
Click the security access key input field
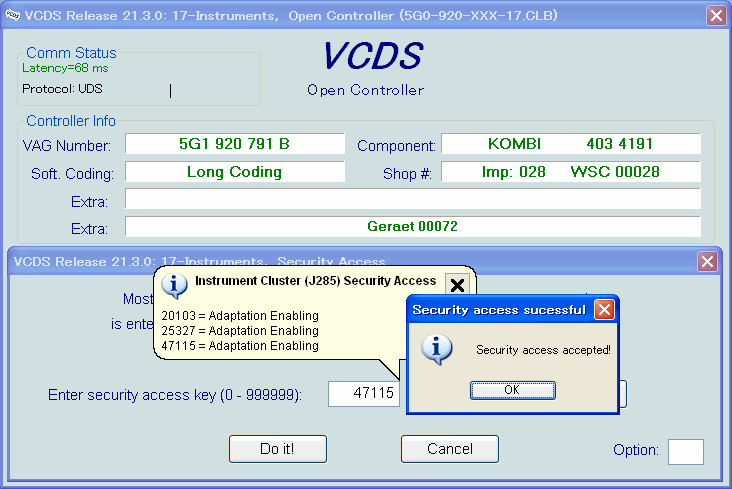pos(364,394)
